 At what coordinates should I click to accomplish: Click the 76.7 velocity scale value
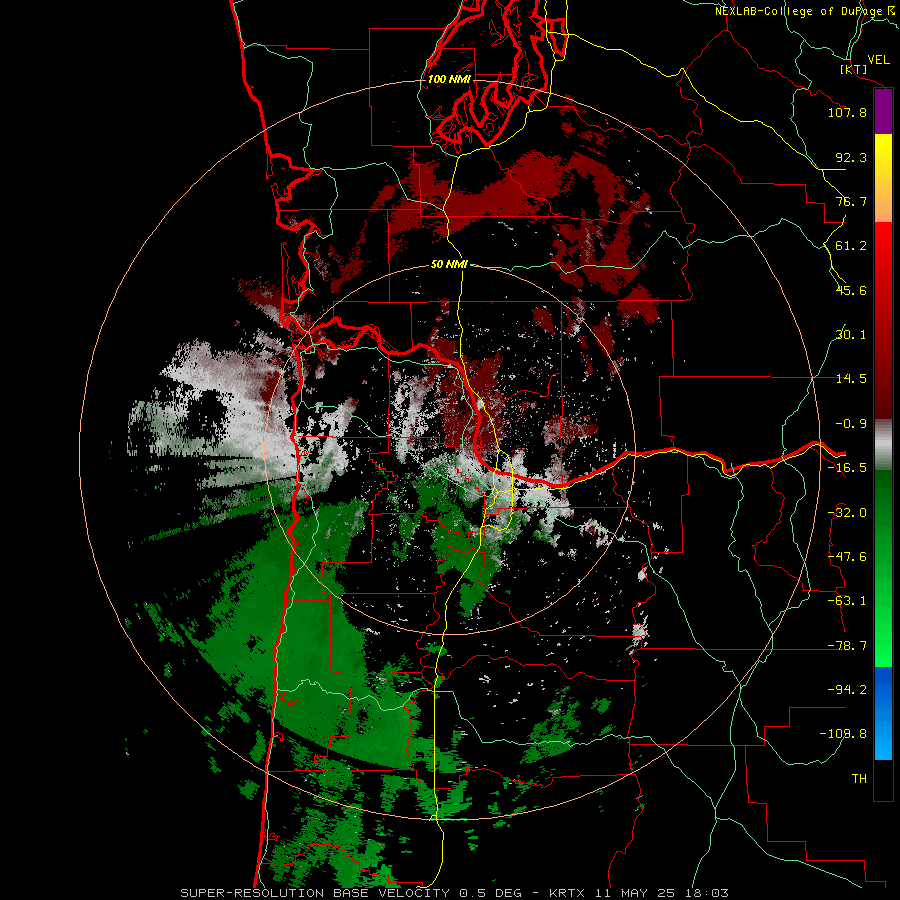(x=851, y=201)
